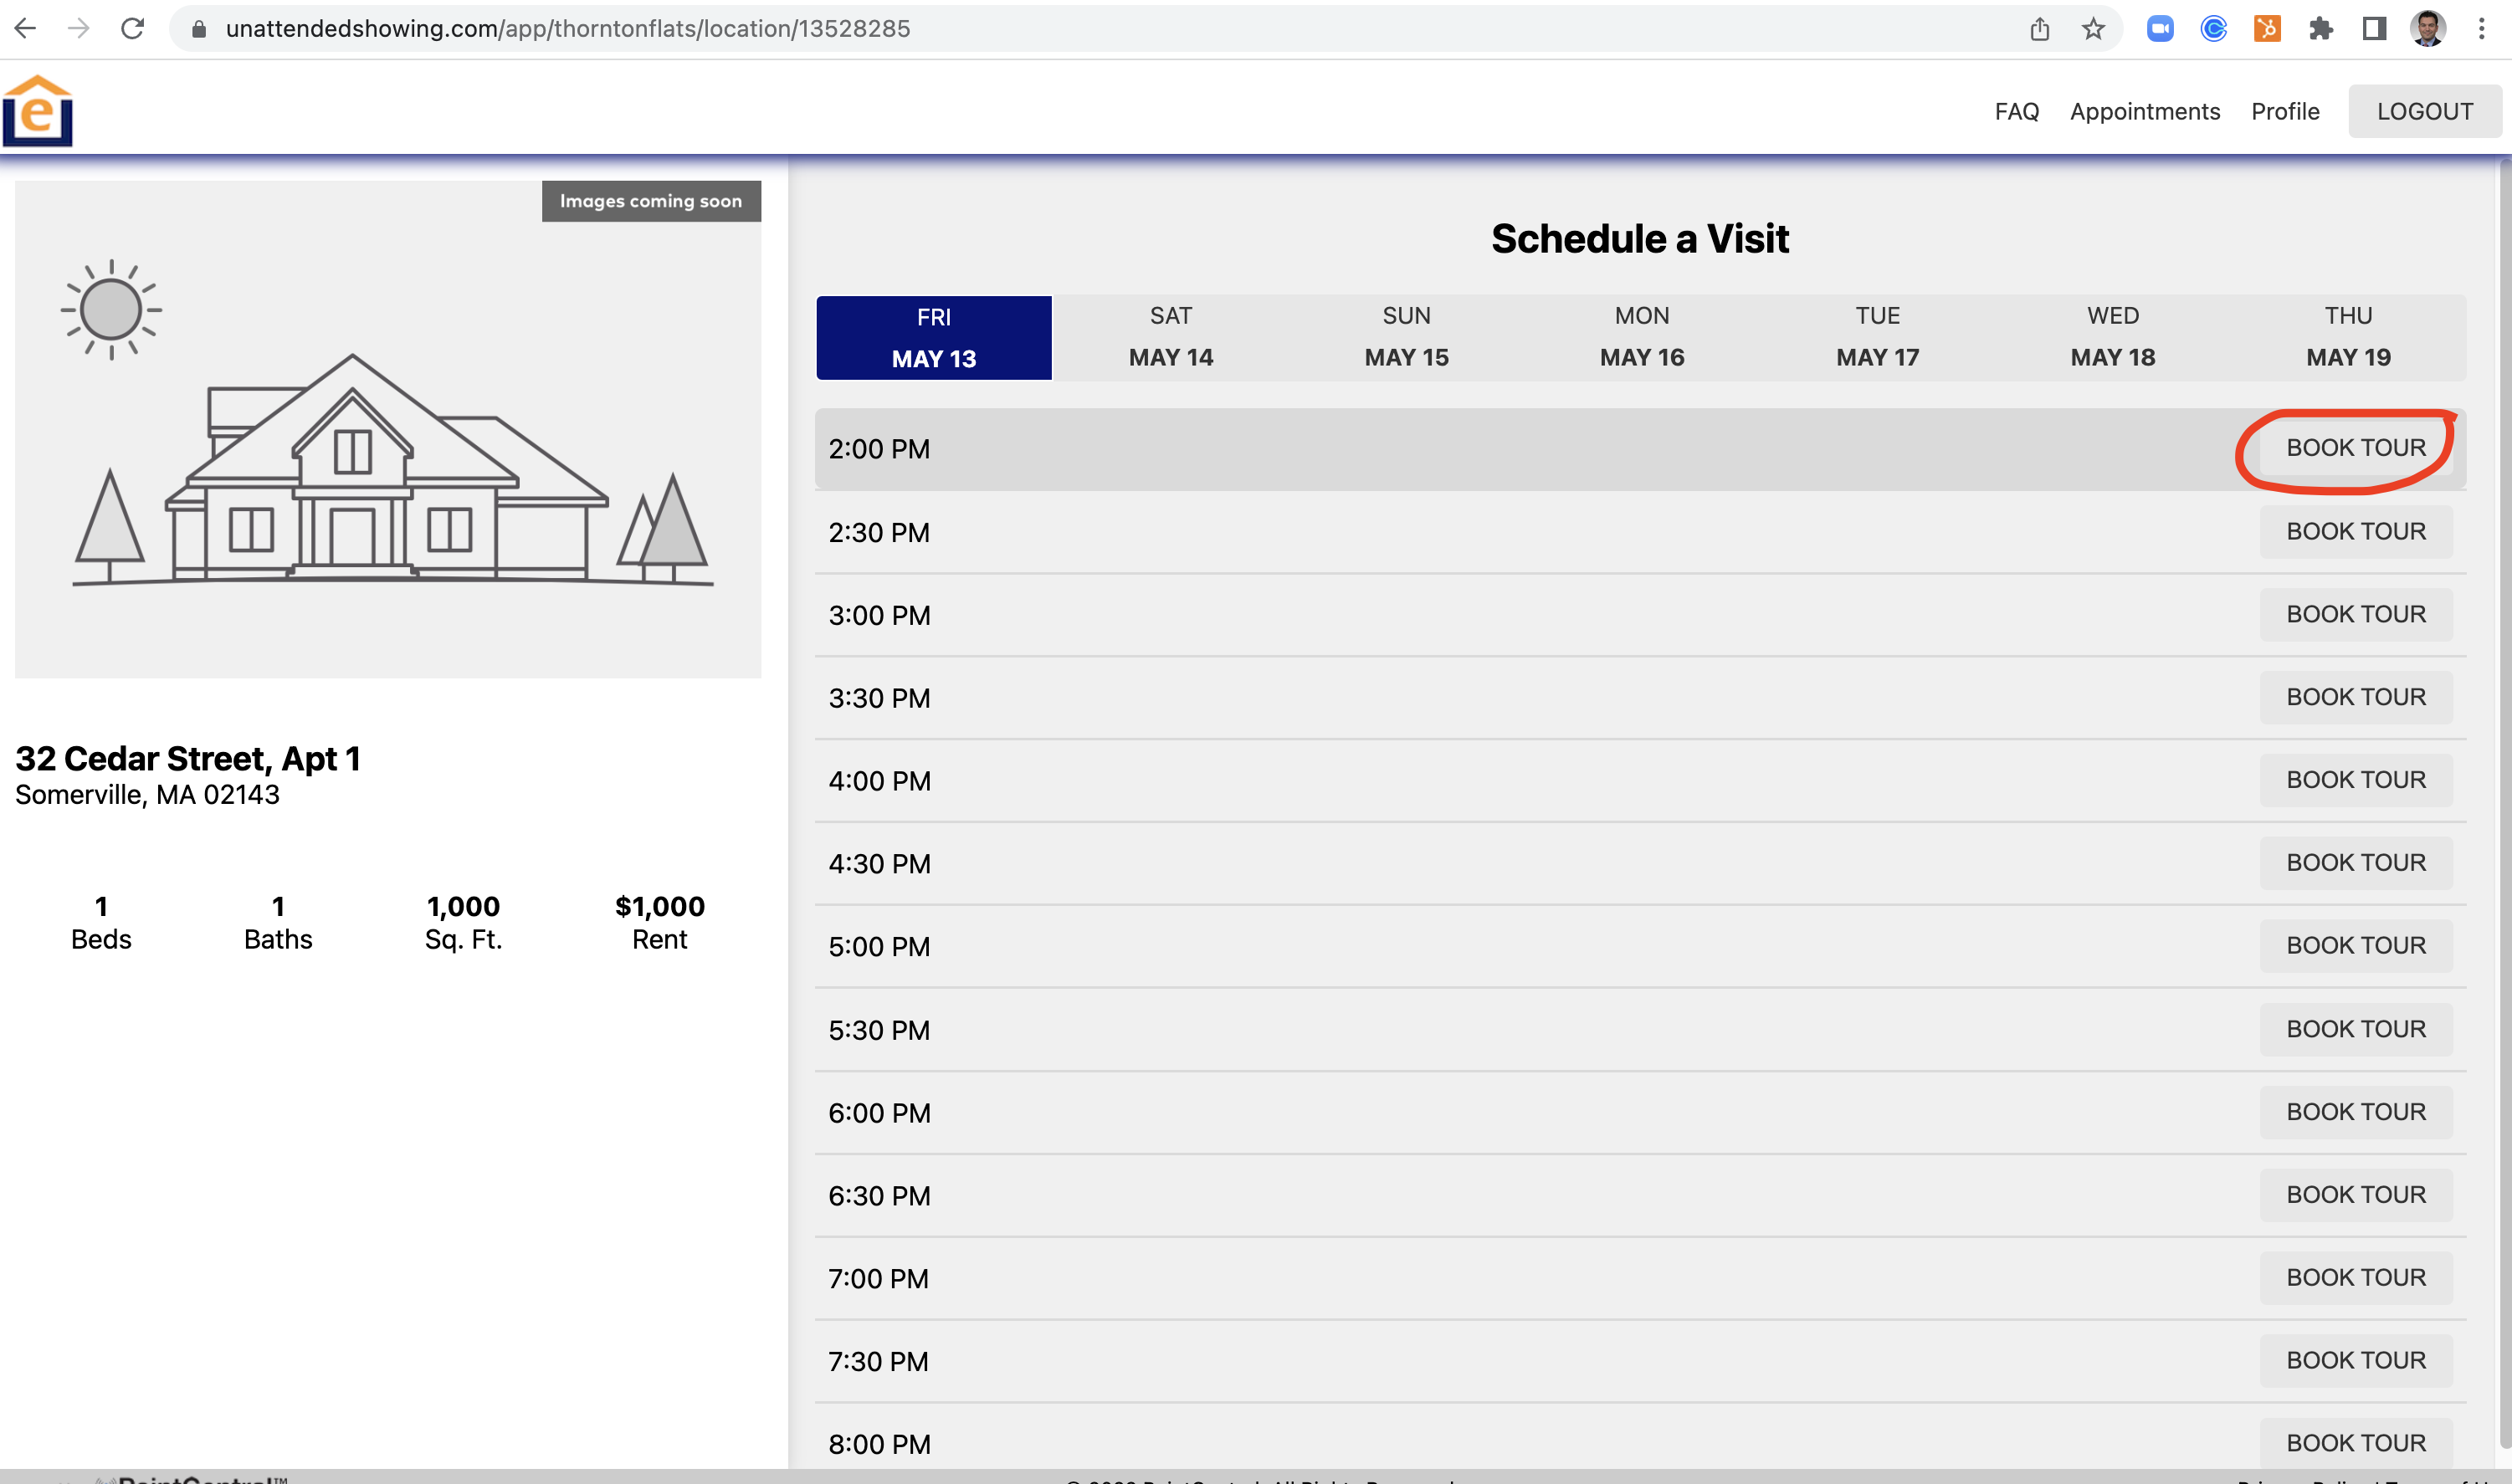The height and width of the screenshot is (1484, 2512).
Task: Open the Zoom extension icon
Action: (x=2160, y=29)
